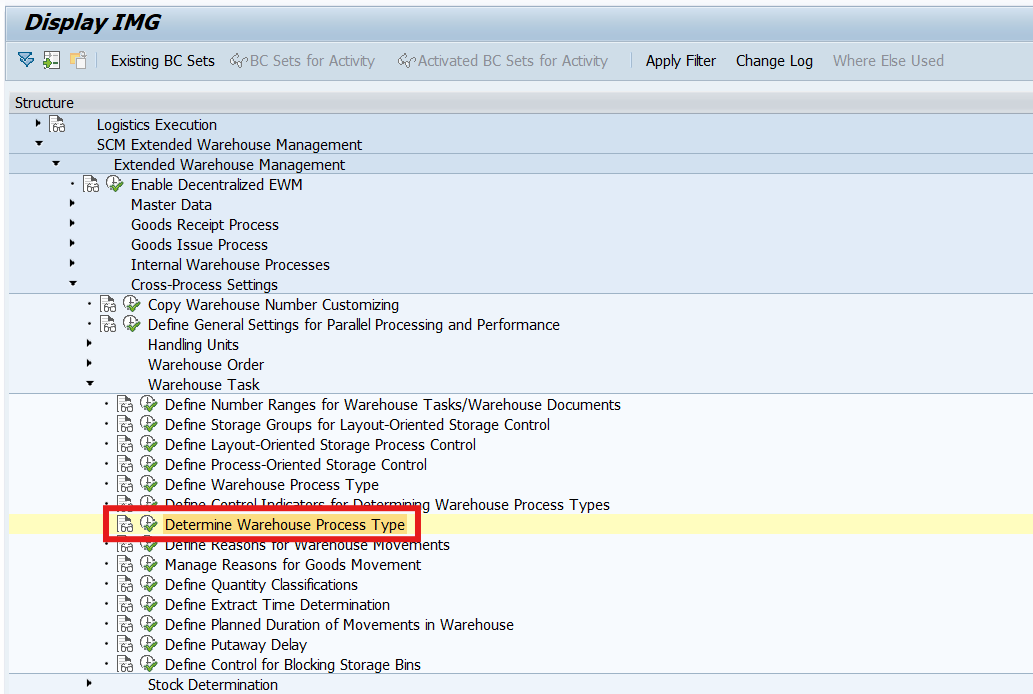This screenshot has width=1033, height=694.
Task: Open documentation for Define Putaway Delay
Action: (125, 645)
